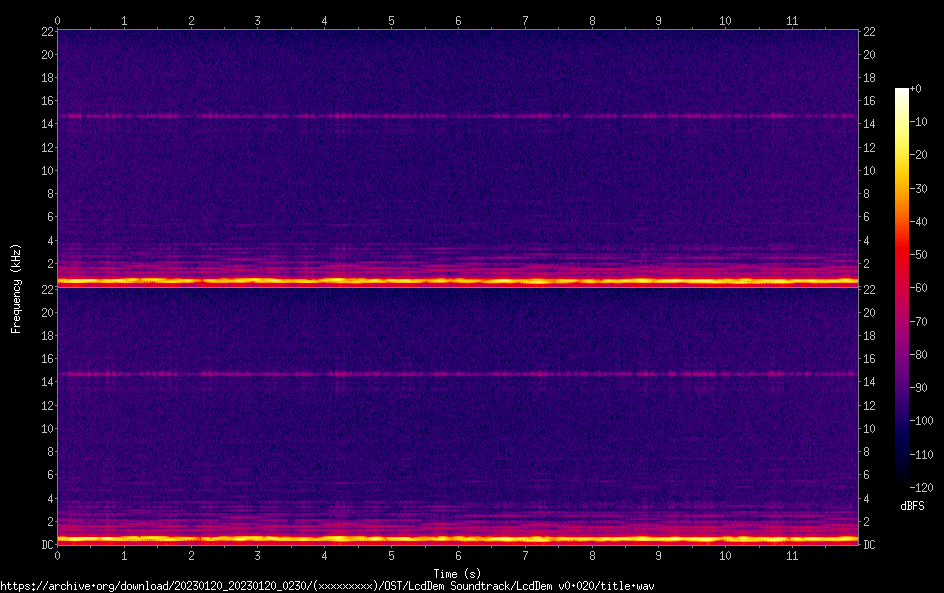Click the bright low-frequency band in lower channel

(457, 539)
